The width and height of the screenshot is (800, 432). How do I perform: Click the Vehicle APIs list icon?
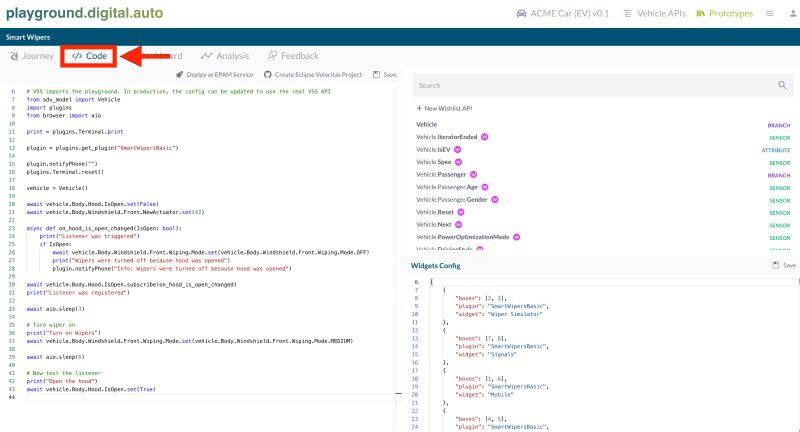(628, 13)
